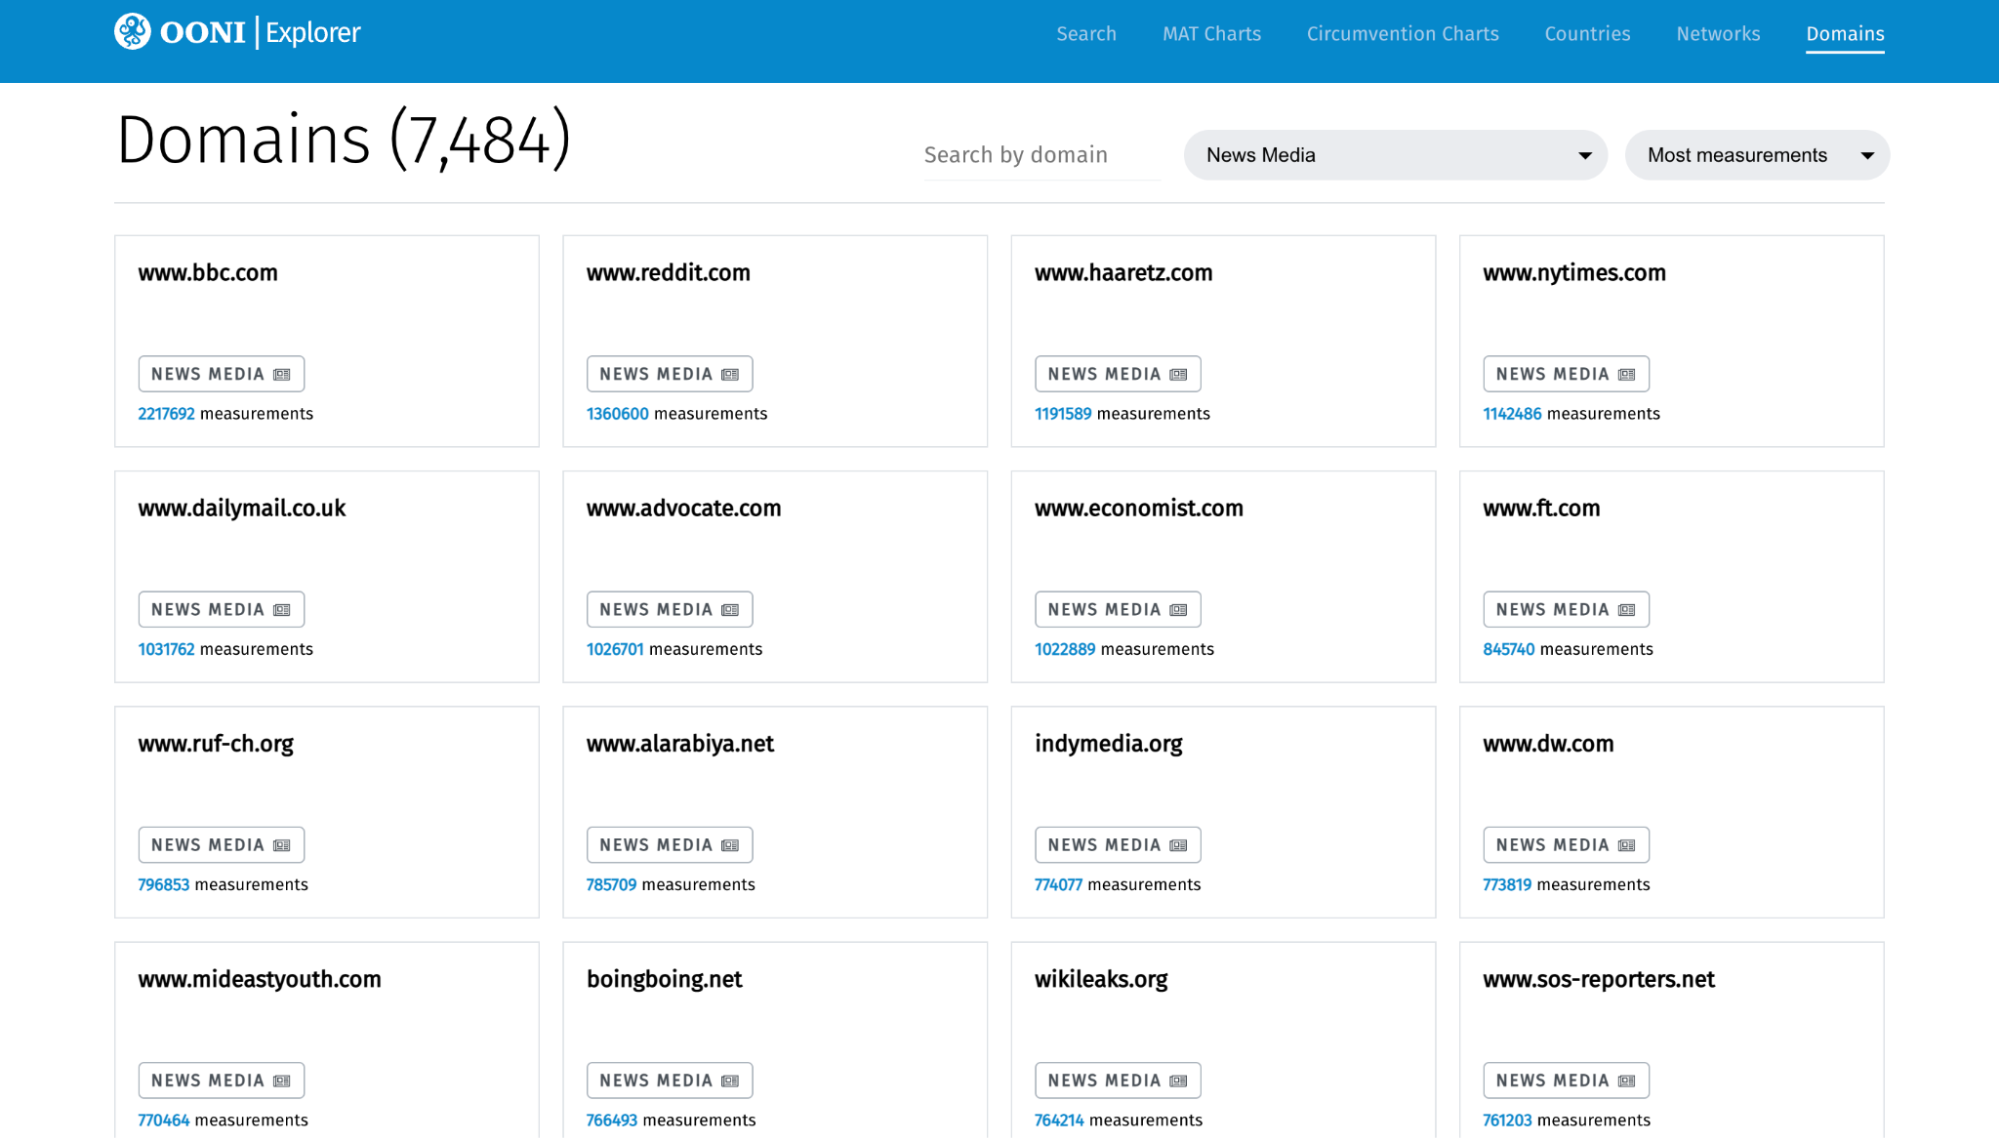Expand the Most measurements sort dropdown
Screen dimensions: 1999x1139
(1756, 155)
